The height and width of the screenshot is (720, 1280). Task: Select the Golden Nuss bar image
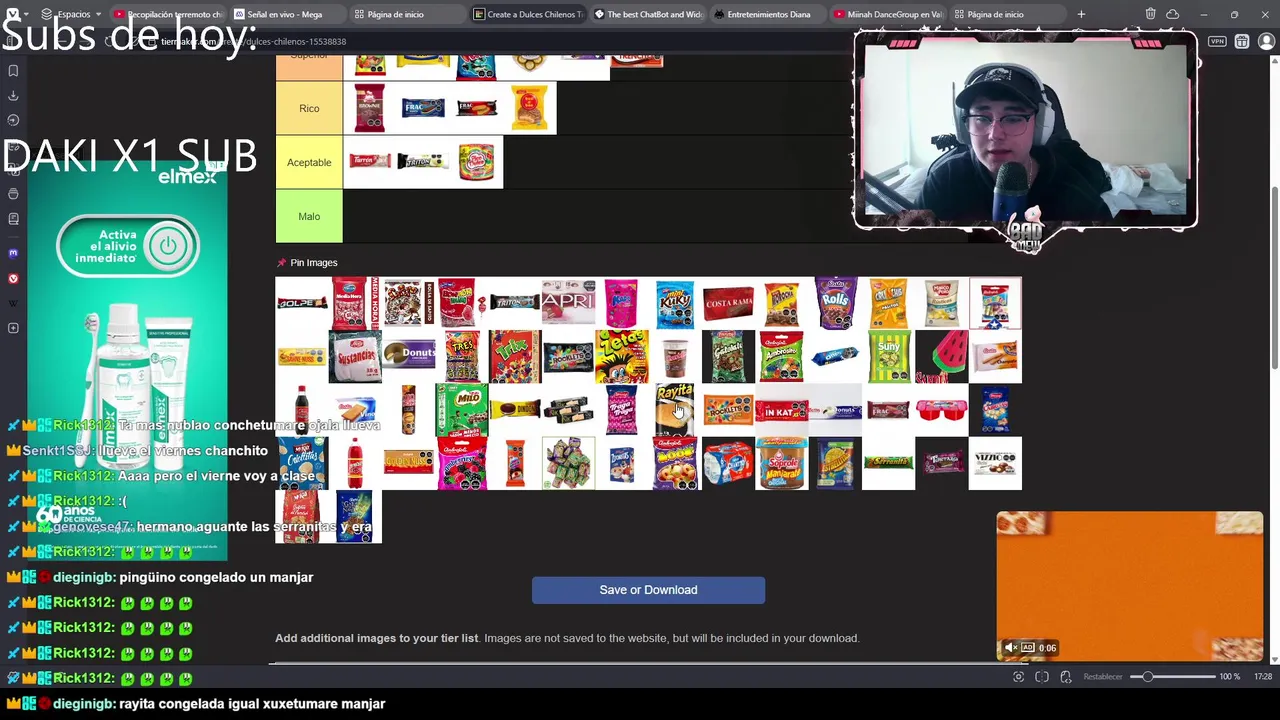[408, 463]
